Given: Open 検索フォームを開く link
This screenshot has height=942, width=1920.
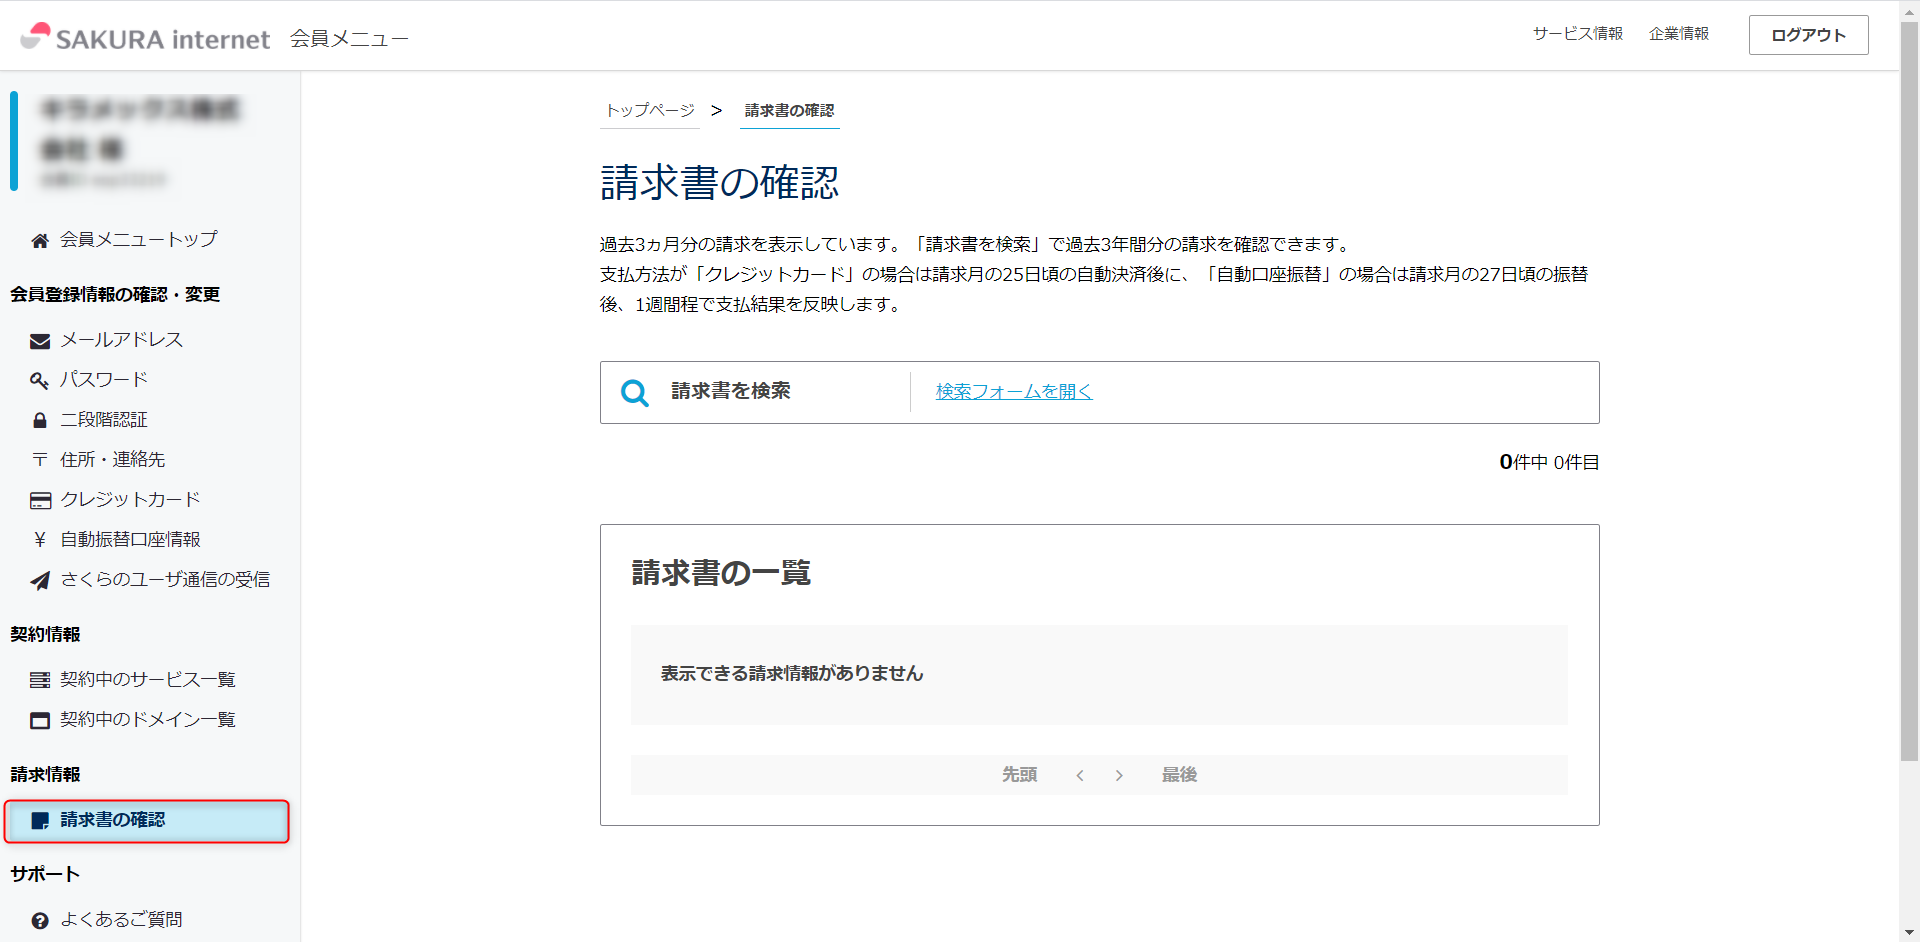Looking at the screenshot, I should 1013,392.
